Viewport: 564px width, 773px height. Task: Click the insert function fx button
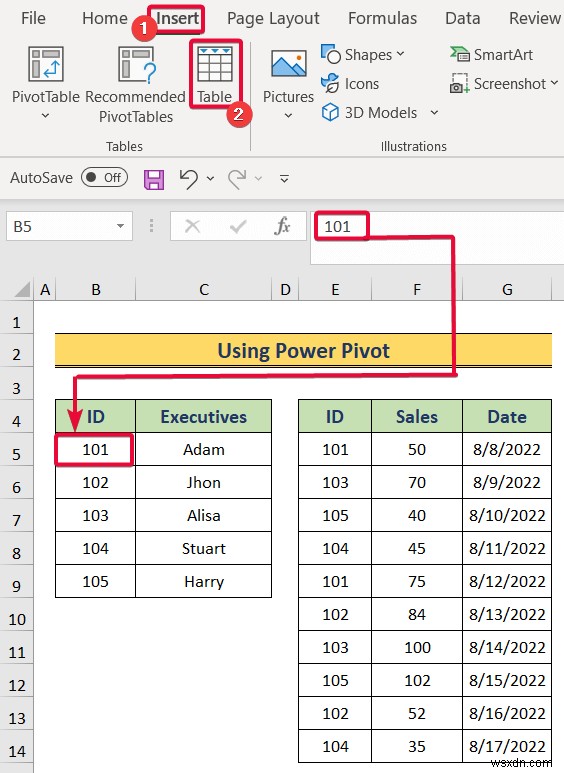click(x=282, y=226)
